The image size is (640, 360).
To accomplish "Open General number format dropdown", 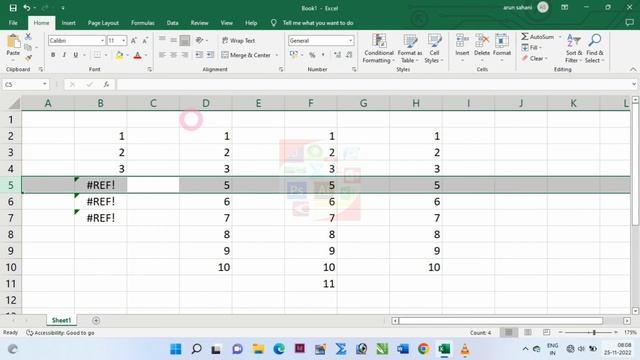I will coord(351,40).
